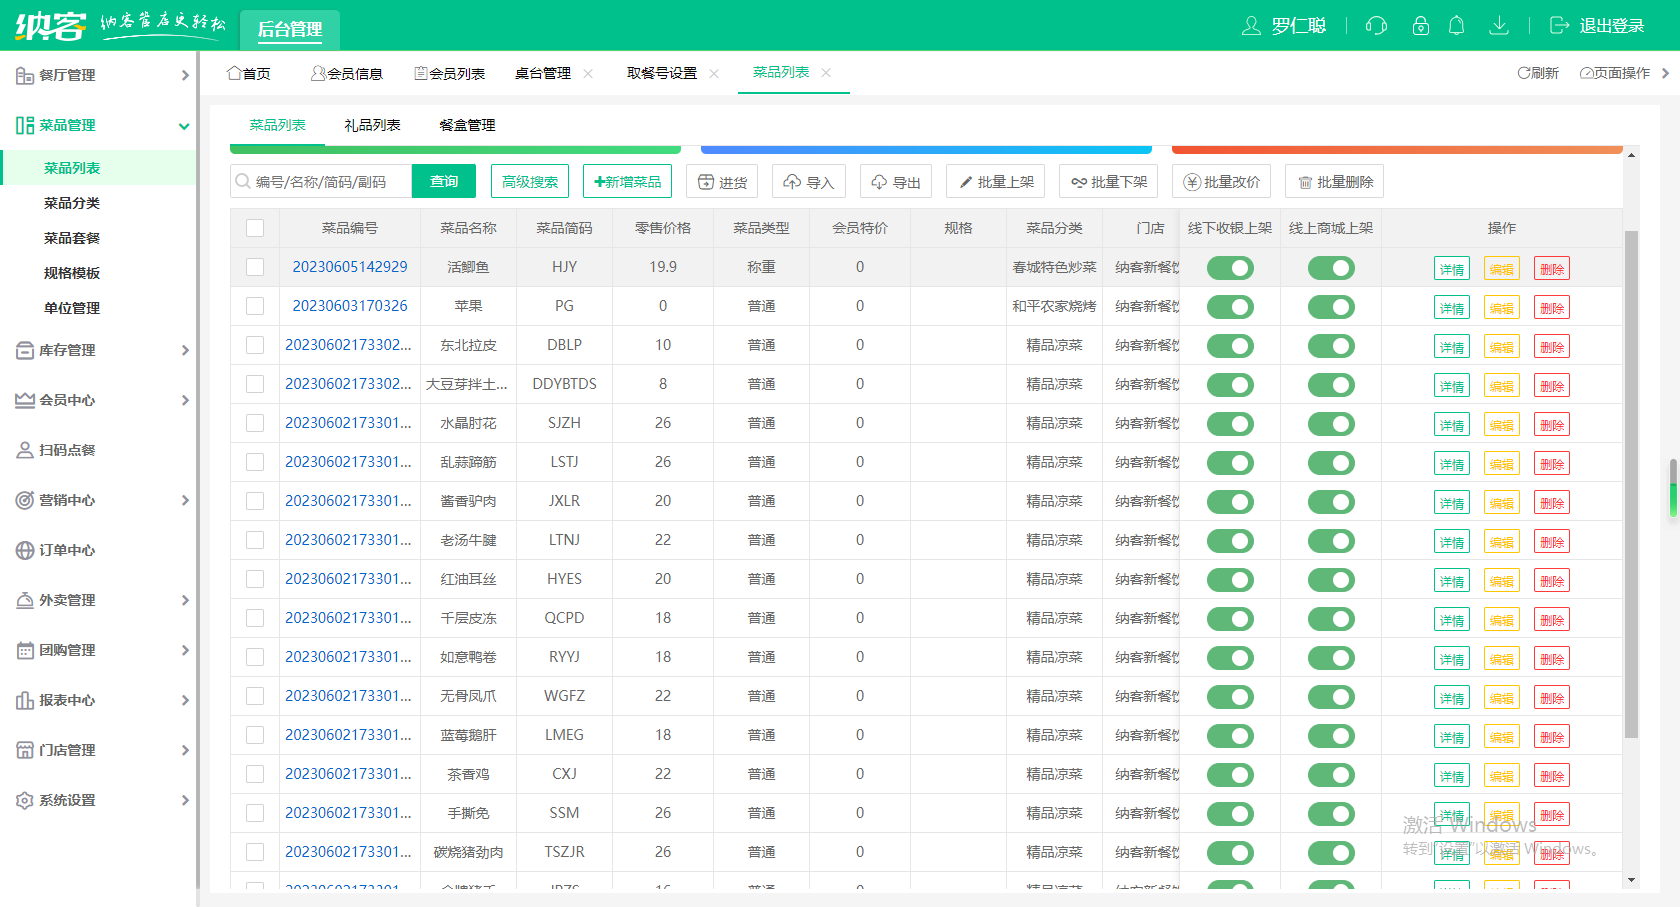1680x907 pixels.
Task: Disable 线下收银上架 for 活鲫鱼
Action: 1229,267
